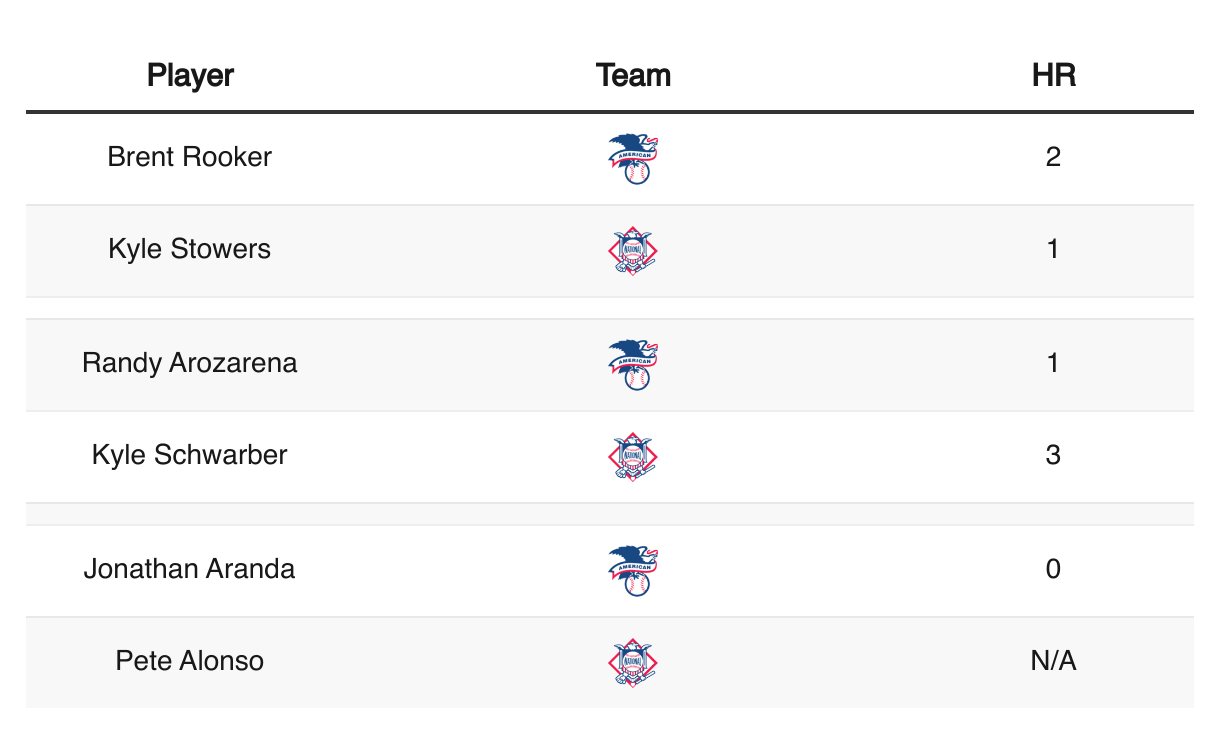This screenshot has height=734, width=1220.
Task: Click Pete Alonso's N/A home run cell
Action: tap(1053, 661)
